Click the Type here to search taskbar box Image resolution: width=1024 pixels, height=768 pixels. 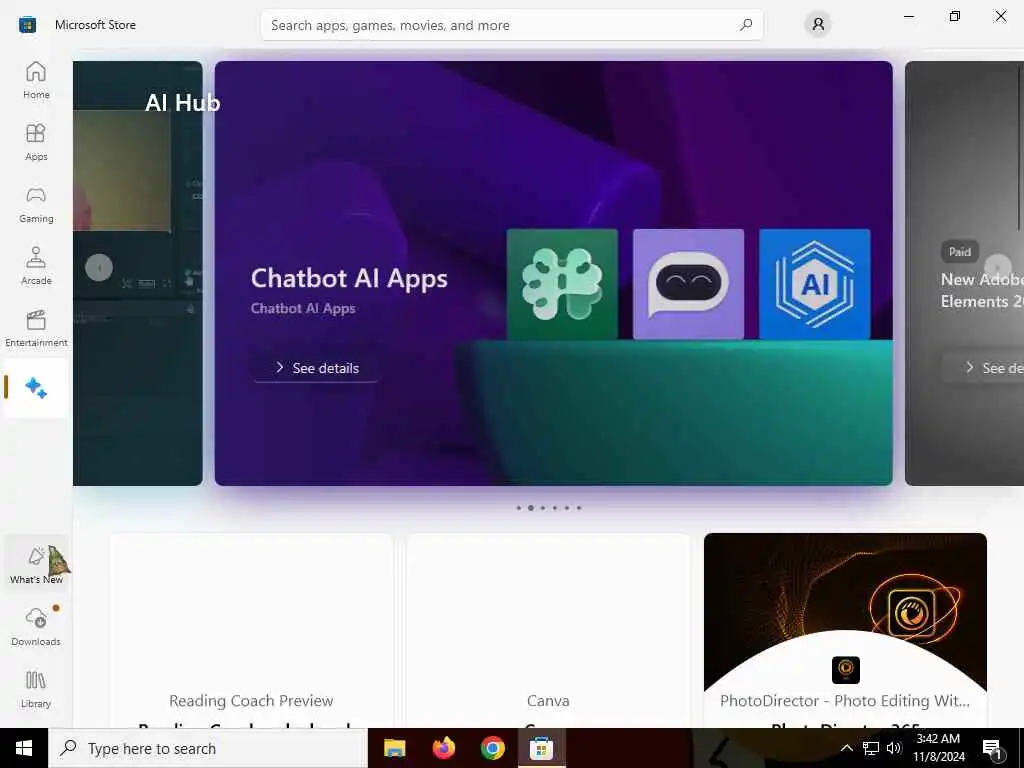pos(208,748)
